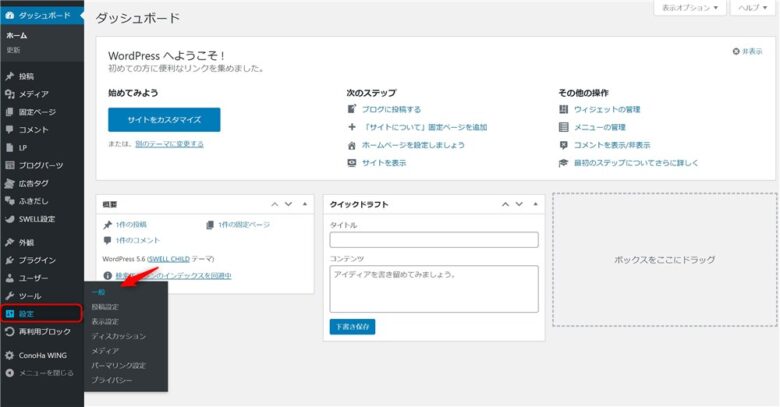Move 概要 panel down with arrow
Viewport: 780px width, 407px height.
[x=289, y=204]
